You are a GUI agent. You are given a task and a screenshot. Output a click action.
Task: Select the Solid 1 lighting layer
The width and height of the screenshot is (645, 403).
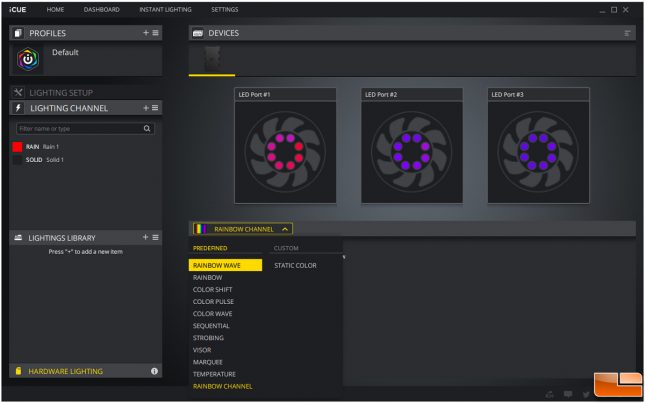pyautogui.click(x=44, y=160)
